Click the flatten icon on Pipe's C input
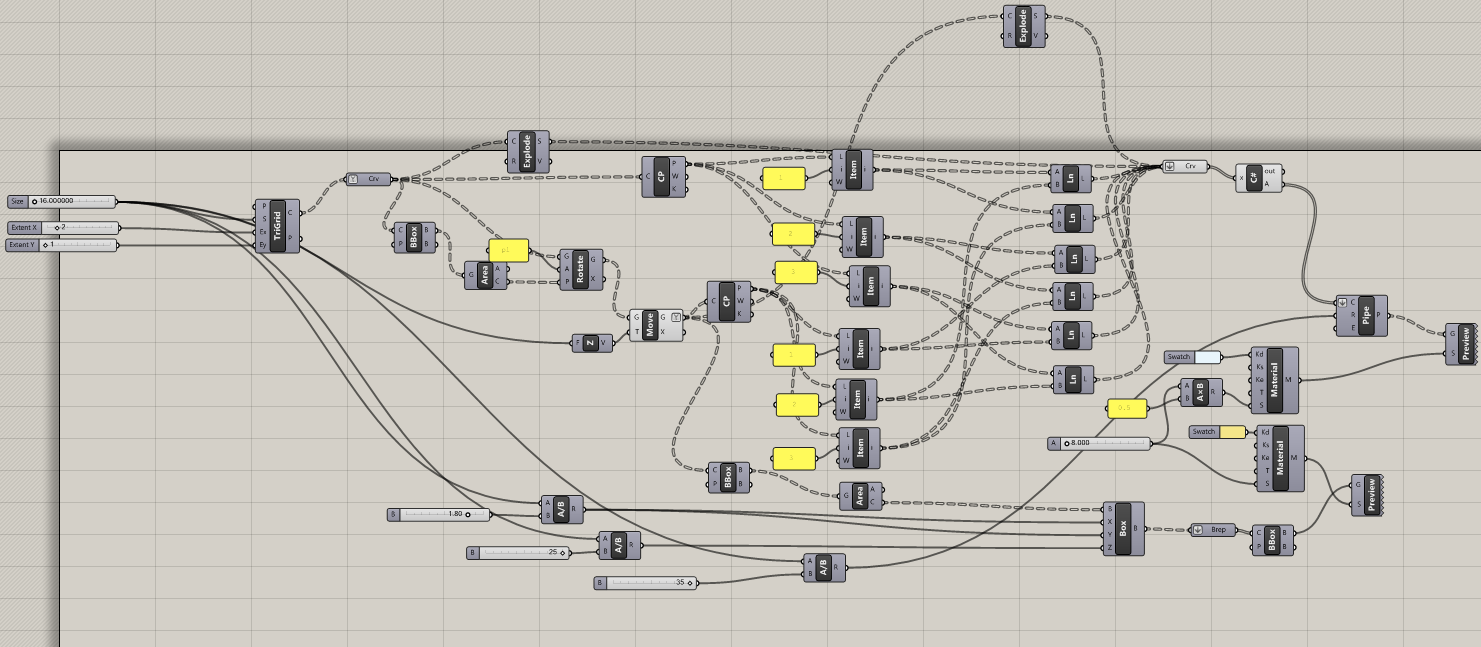Viewport: 1481px width, 647px height. point(1343,302)
